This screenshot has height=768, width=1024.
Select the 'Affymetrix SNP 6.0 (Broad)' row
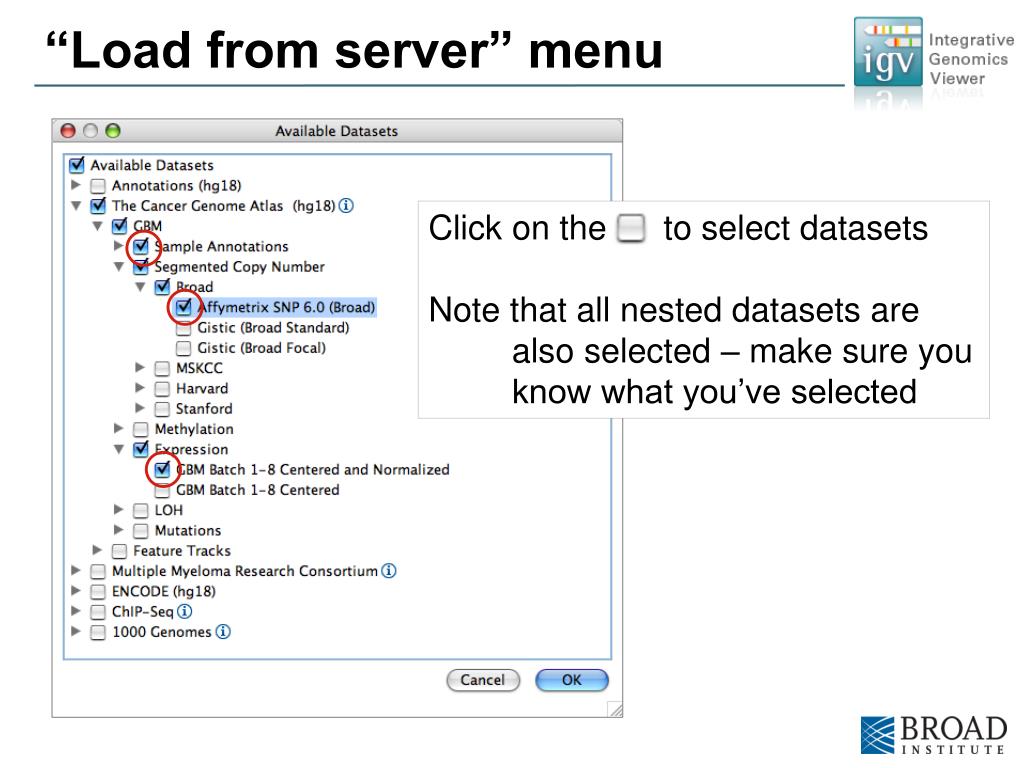286,307
